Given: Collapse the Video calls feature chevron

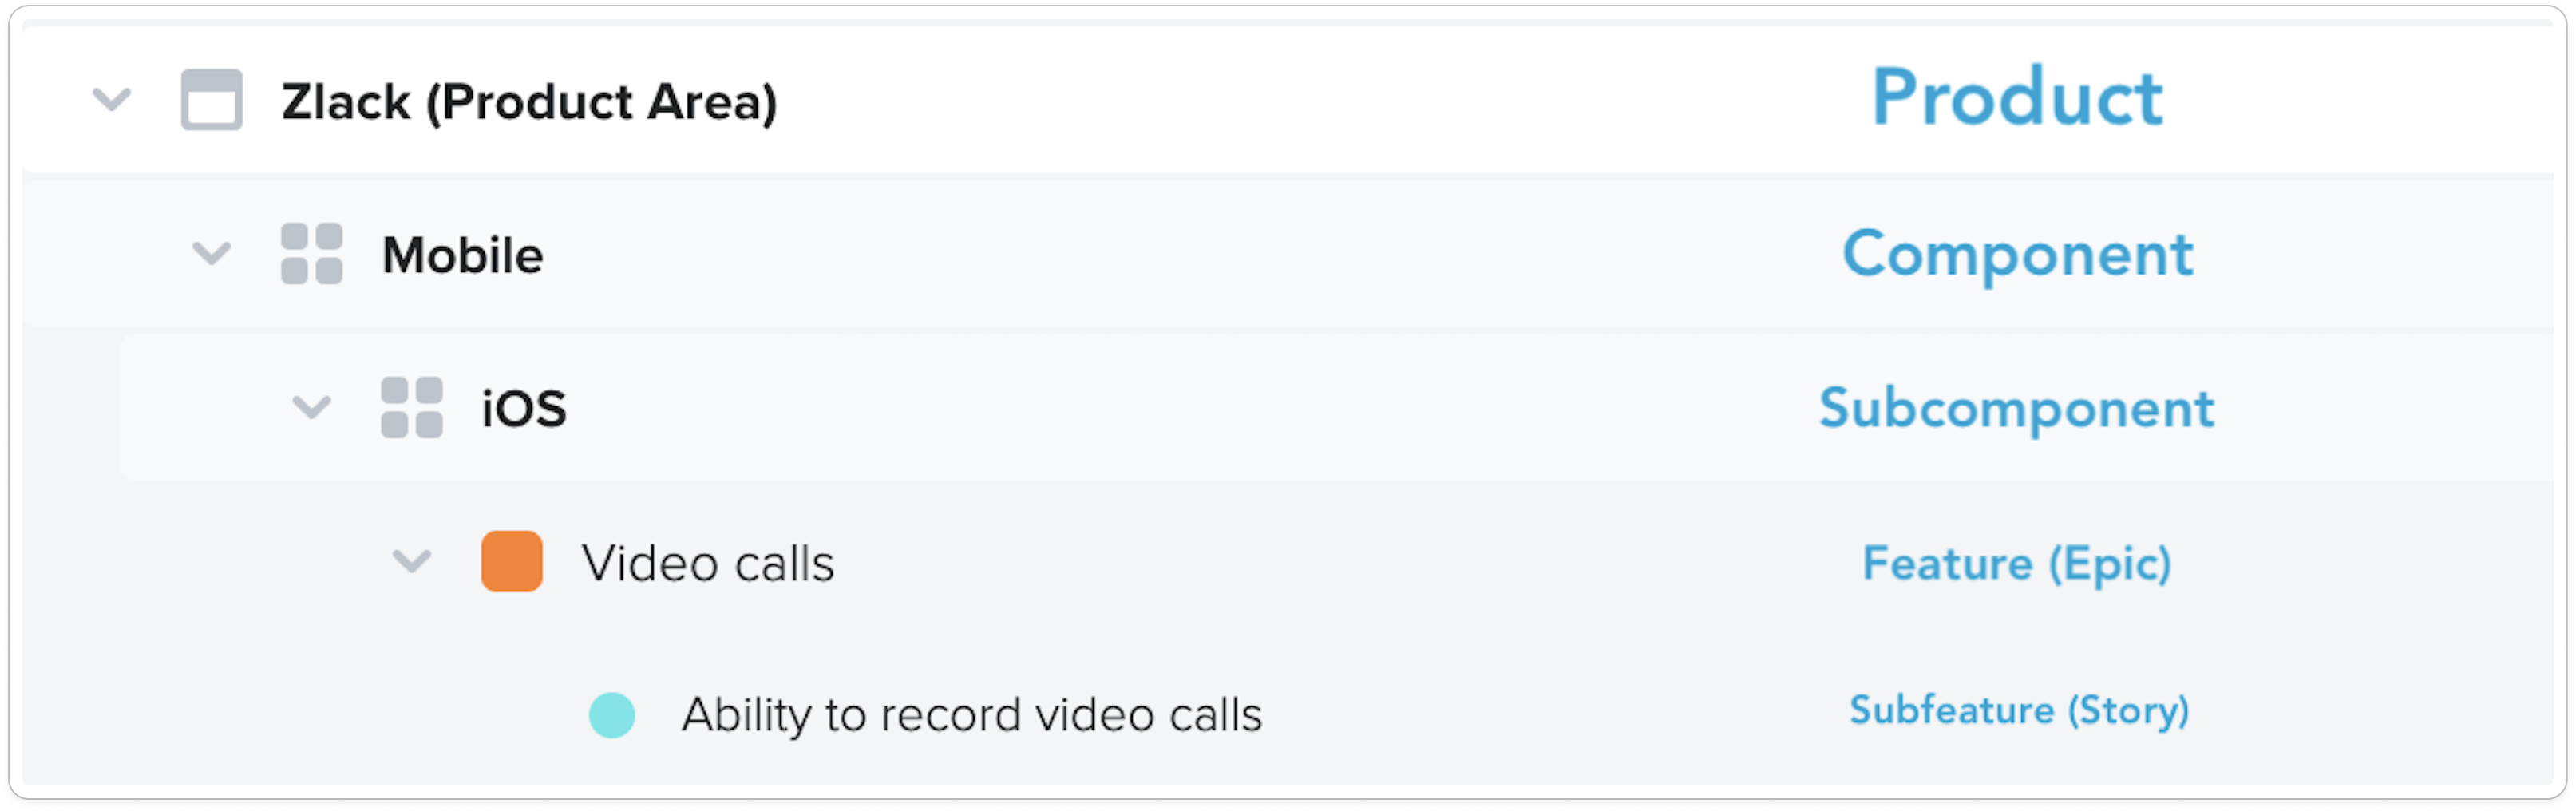Looking at the screenshot, I should pyautogui.click(x=411, y=561).
